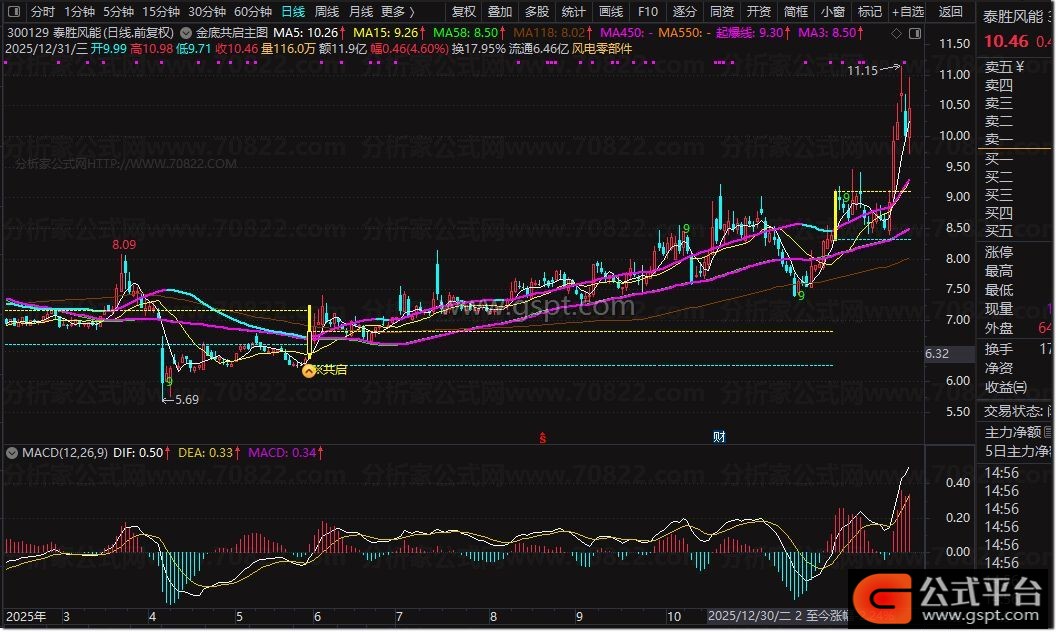Toggle the 小窗 mini window mode
Screen dimensions: 1058x632
pos(832,12)
